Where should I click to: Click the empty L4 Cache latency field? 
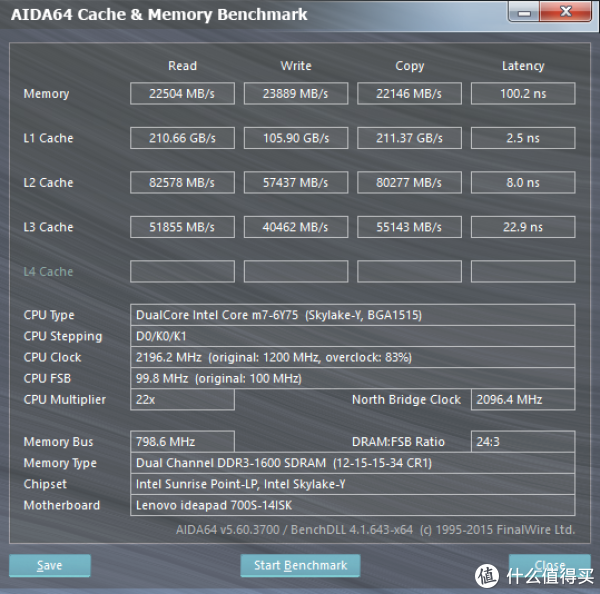point(523,271)
